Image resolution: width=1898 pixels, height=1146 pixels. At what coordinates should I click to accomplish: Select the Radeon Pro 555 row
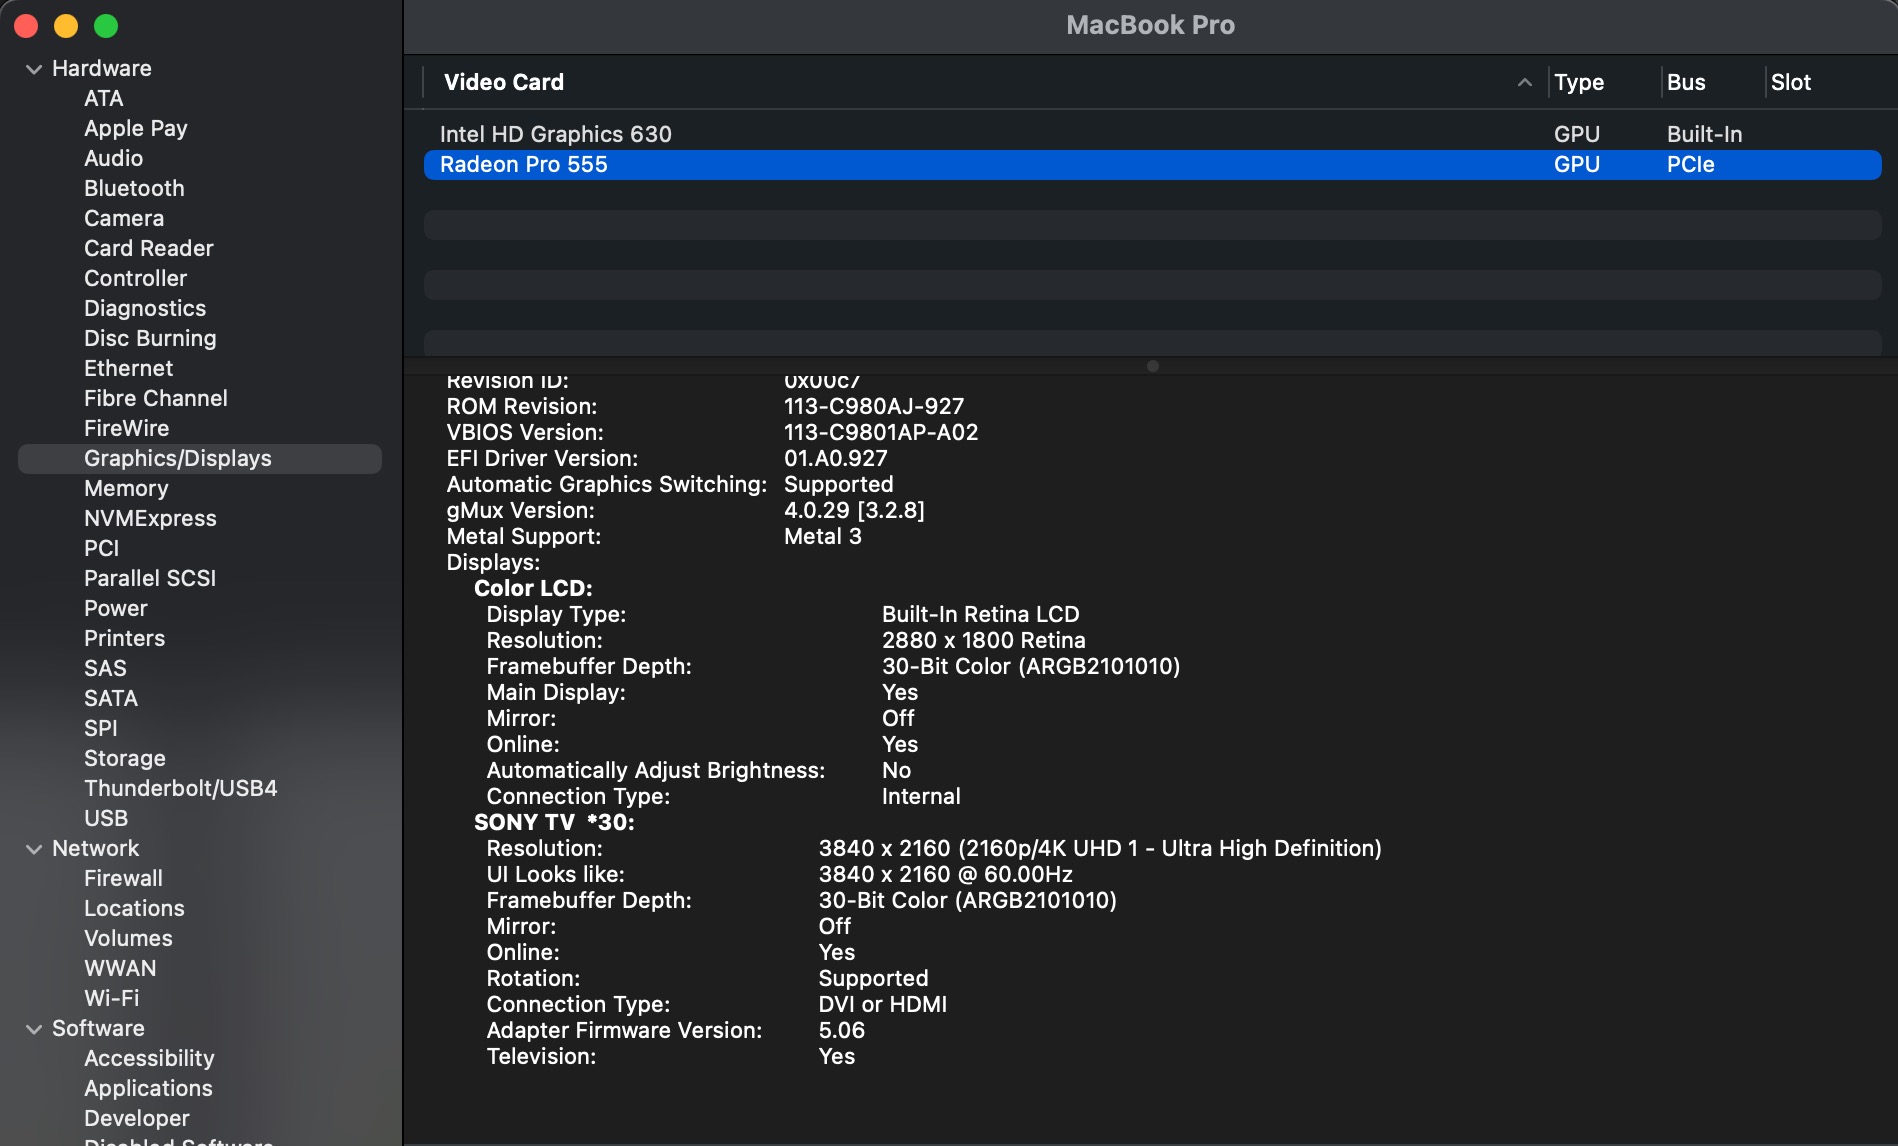tap(1152, 164)
